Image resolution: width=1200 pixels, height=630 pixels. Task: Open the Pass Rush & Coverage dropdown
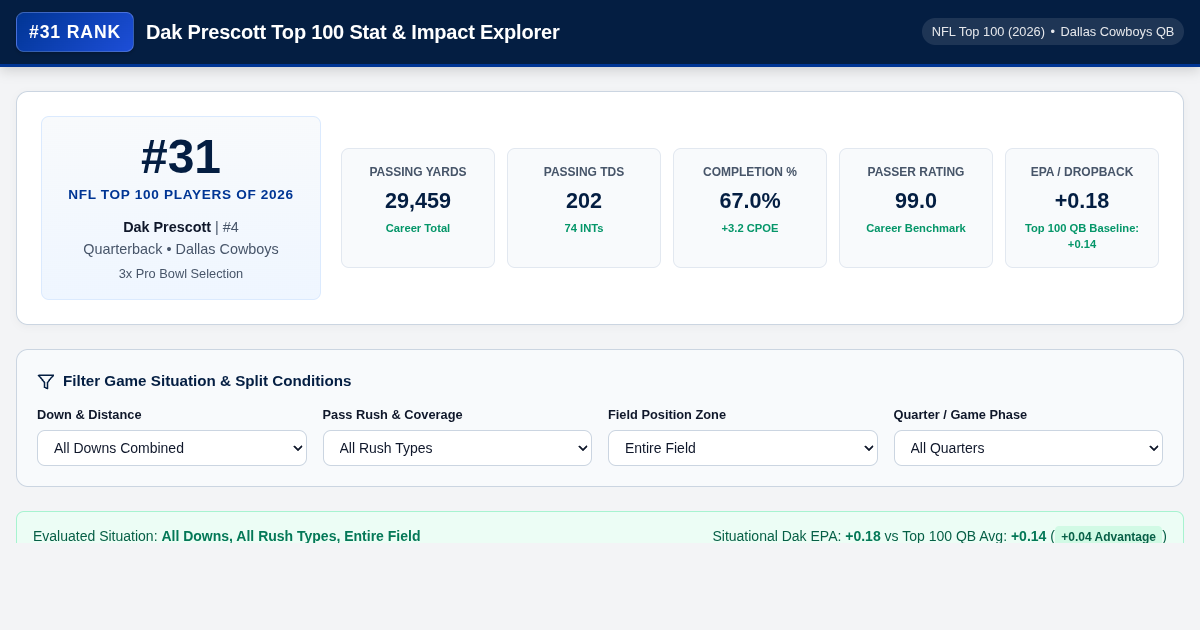pos(457,448)
